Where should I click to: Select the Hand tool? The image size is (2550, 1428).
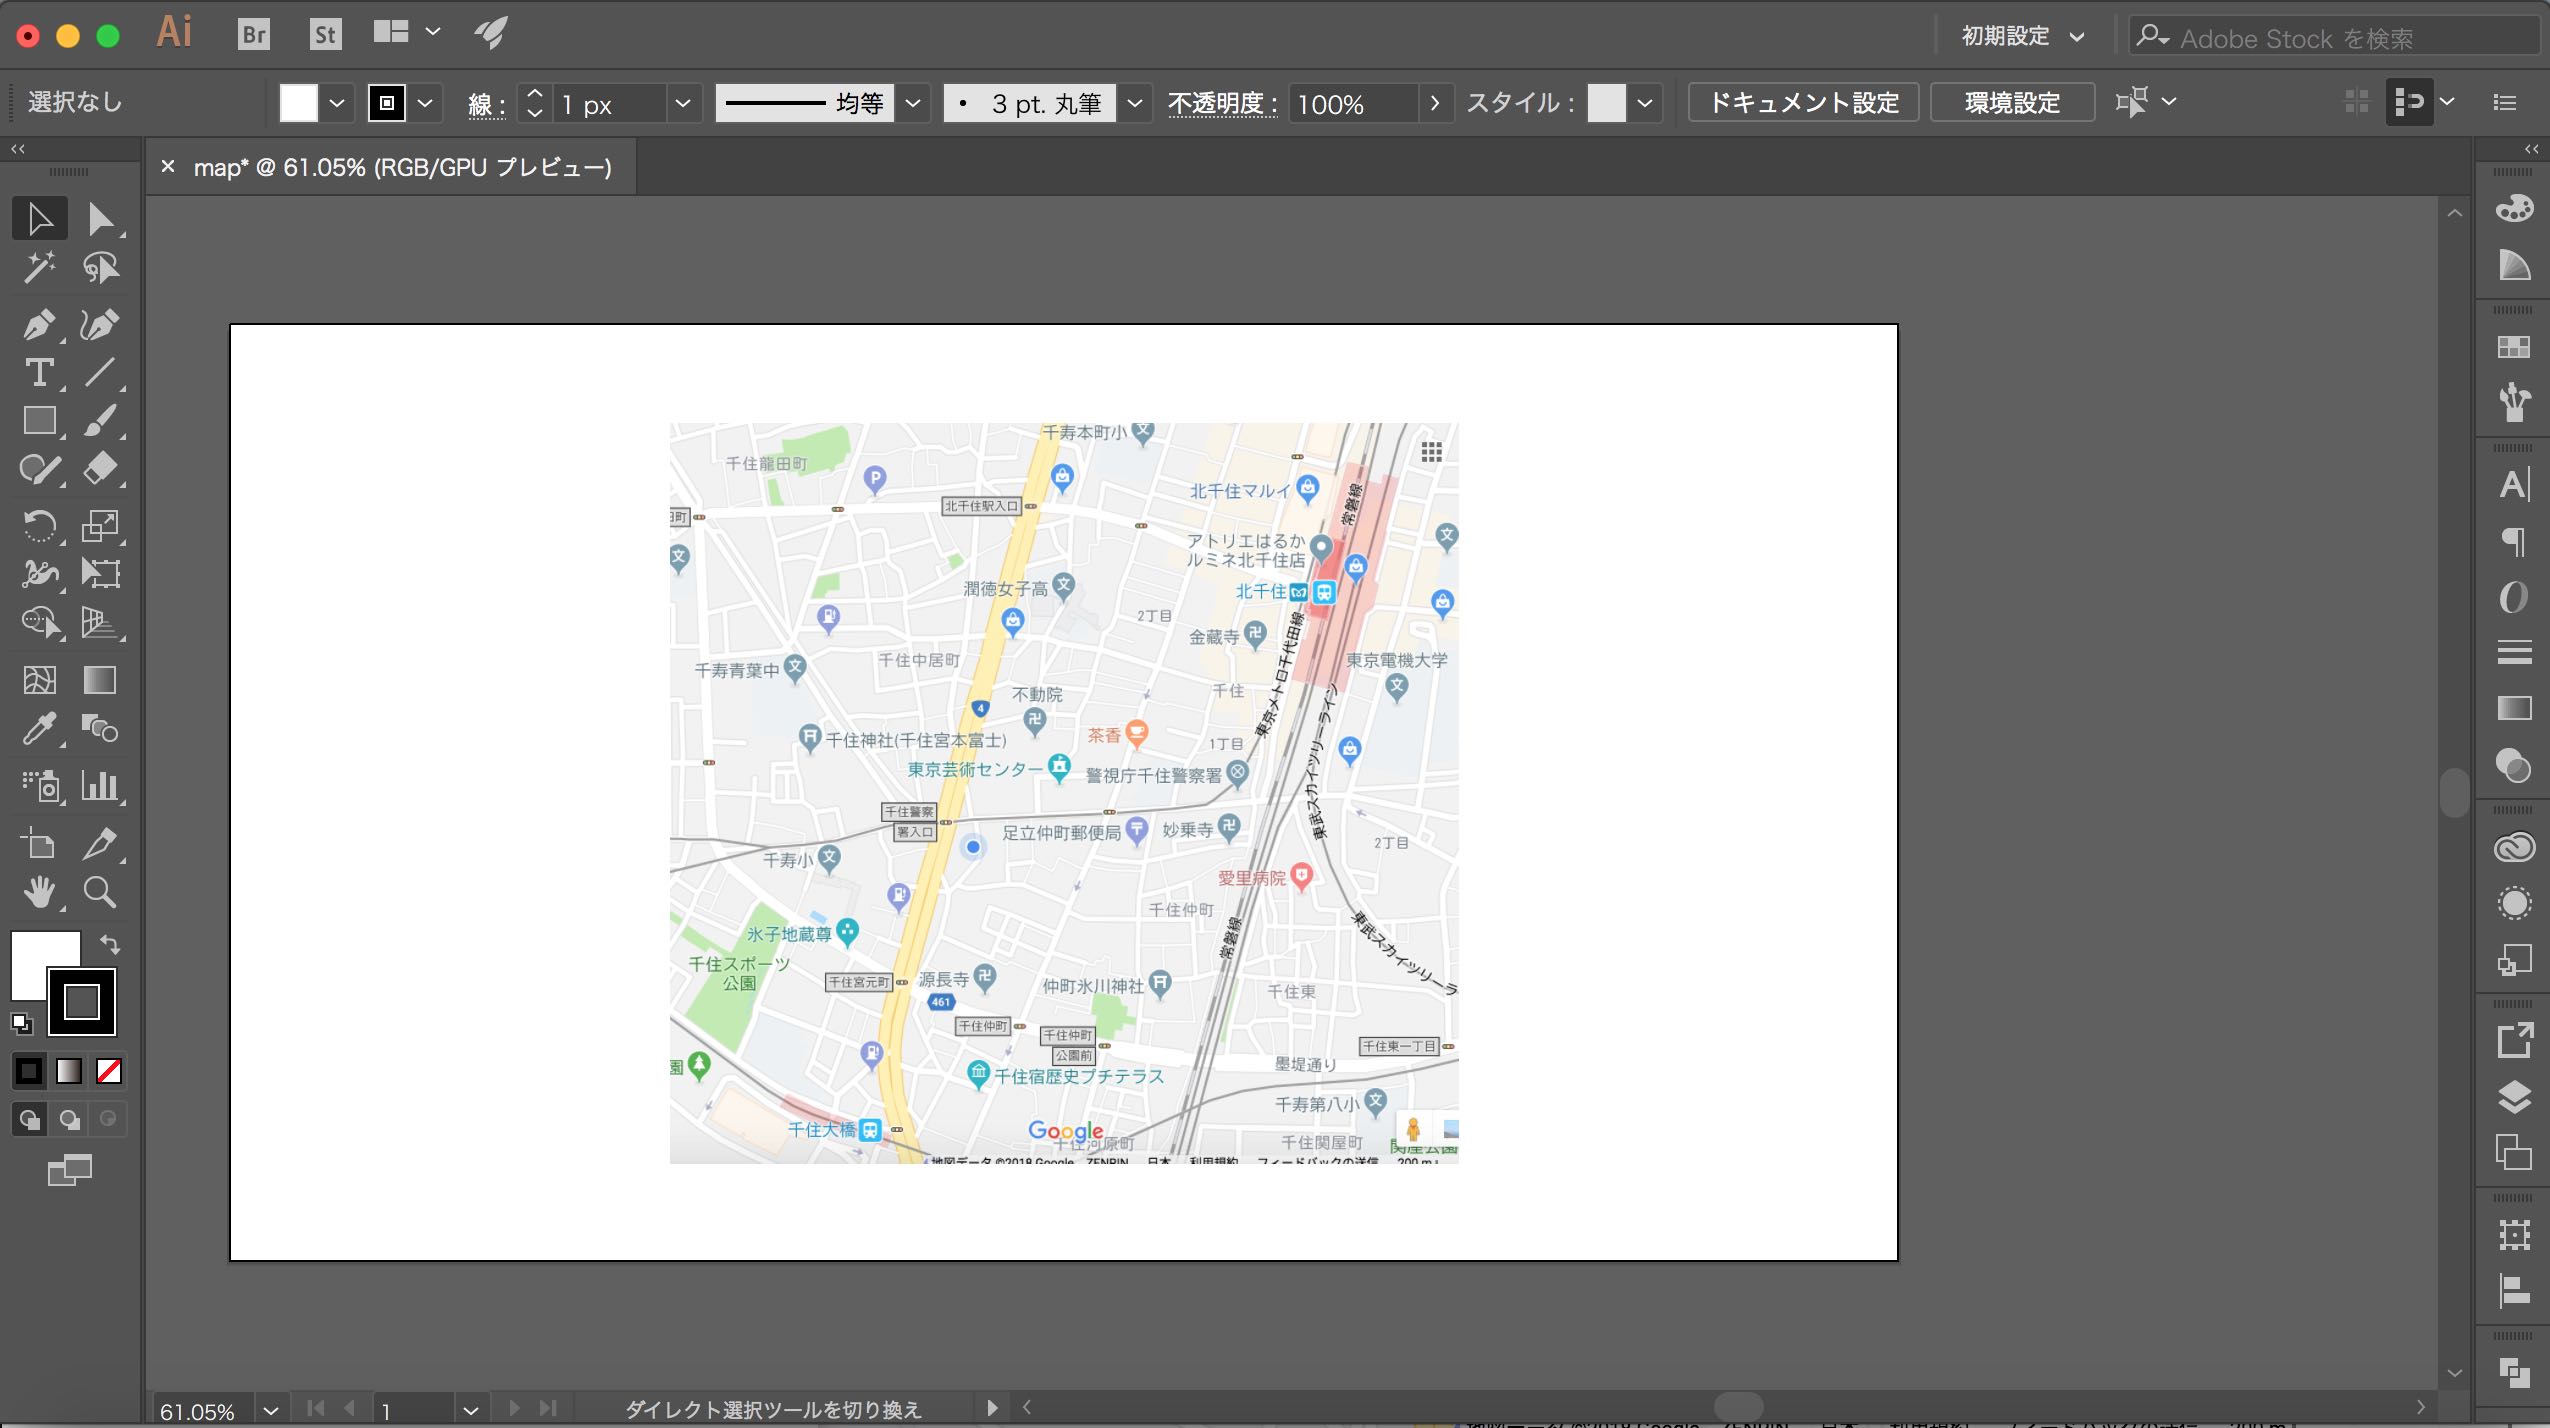pos(40,892)
